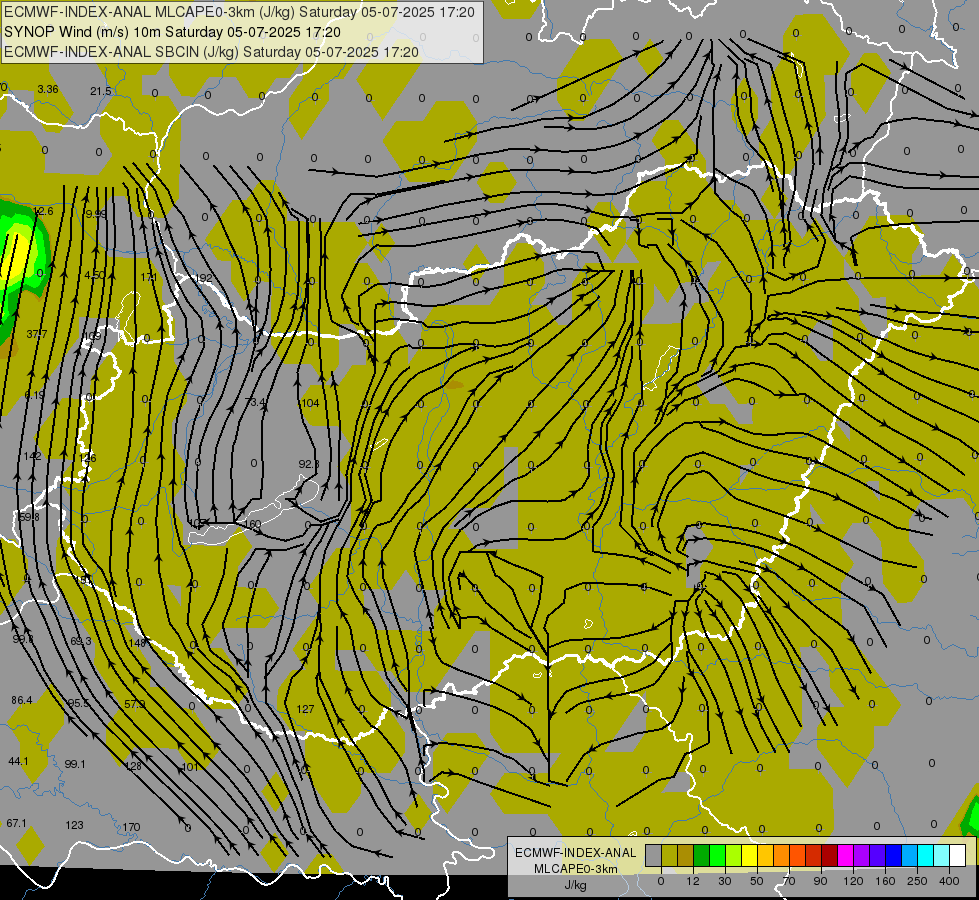Click the cyan legend swatch
The height and width of the screenshot is (900, 979).
[927, 855]
